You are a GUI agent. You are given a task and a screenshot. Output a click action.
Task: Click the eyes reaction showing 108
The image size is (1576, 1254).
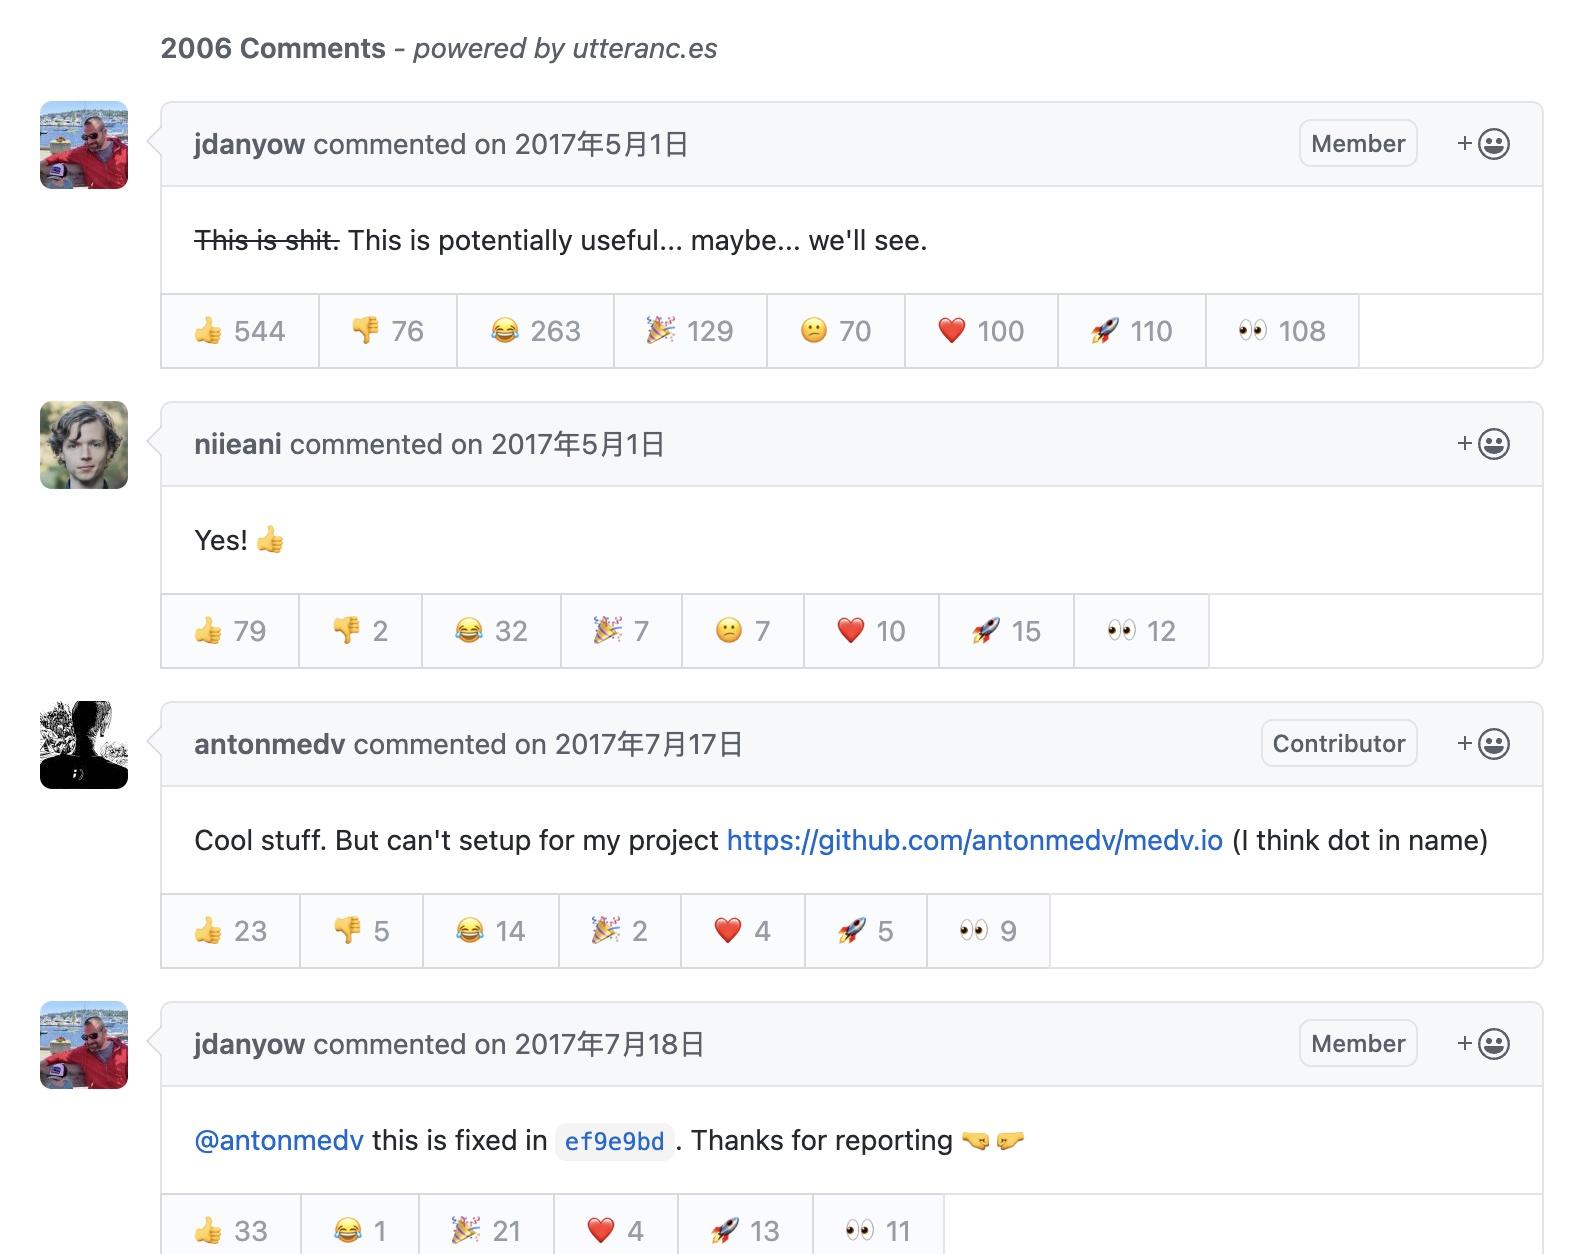[1282, 331]
